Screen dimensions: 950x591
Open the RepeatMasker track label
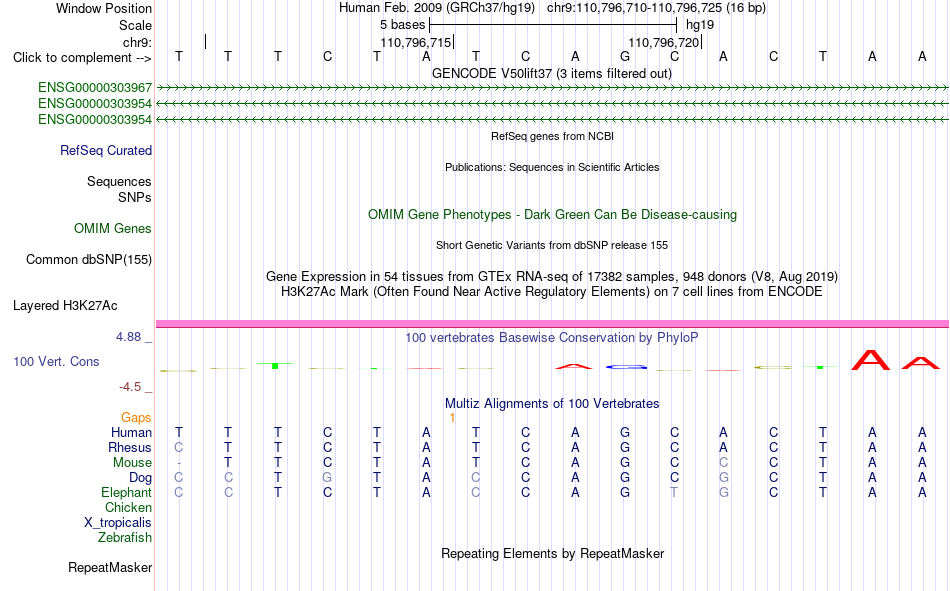click(x=110, y=567)
